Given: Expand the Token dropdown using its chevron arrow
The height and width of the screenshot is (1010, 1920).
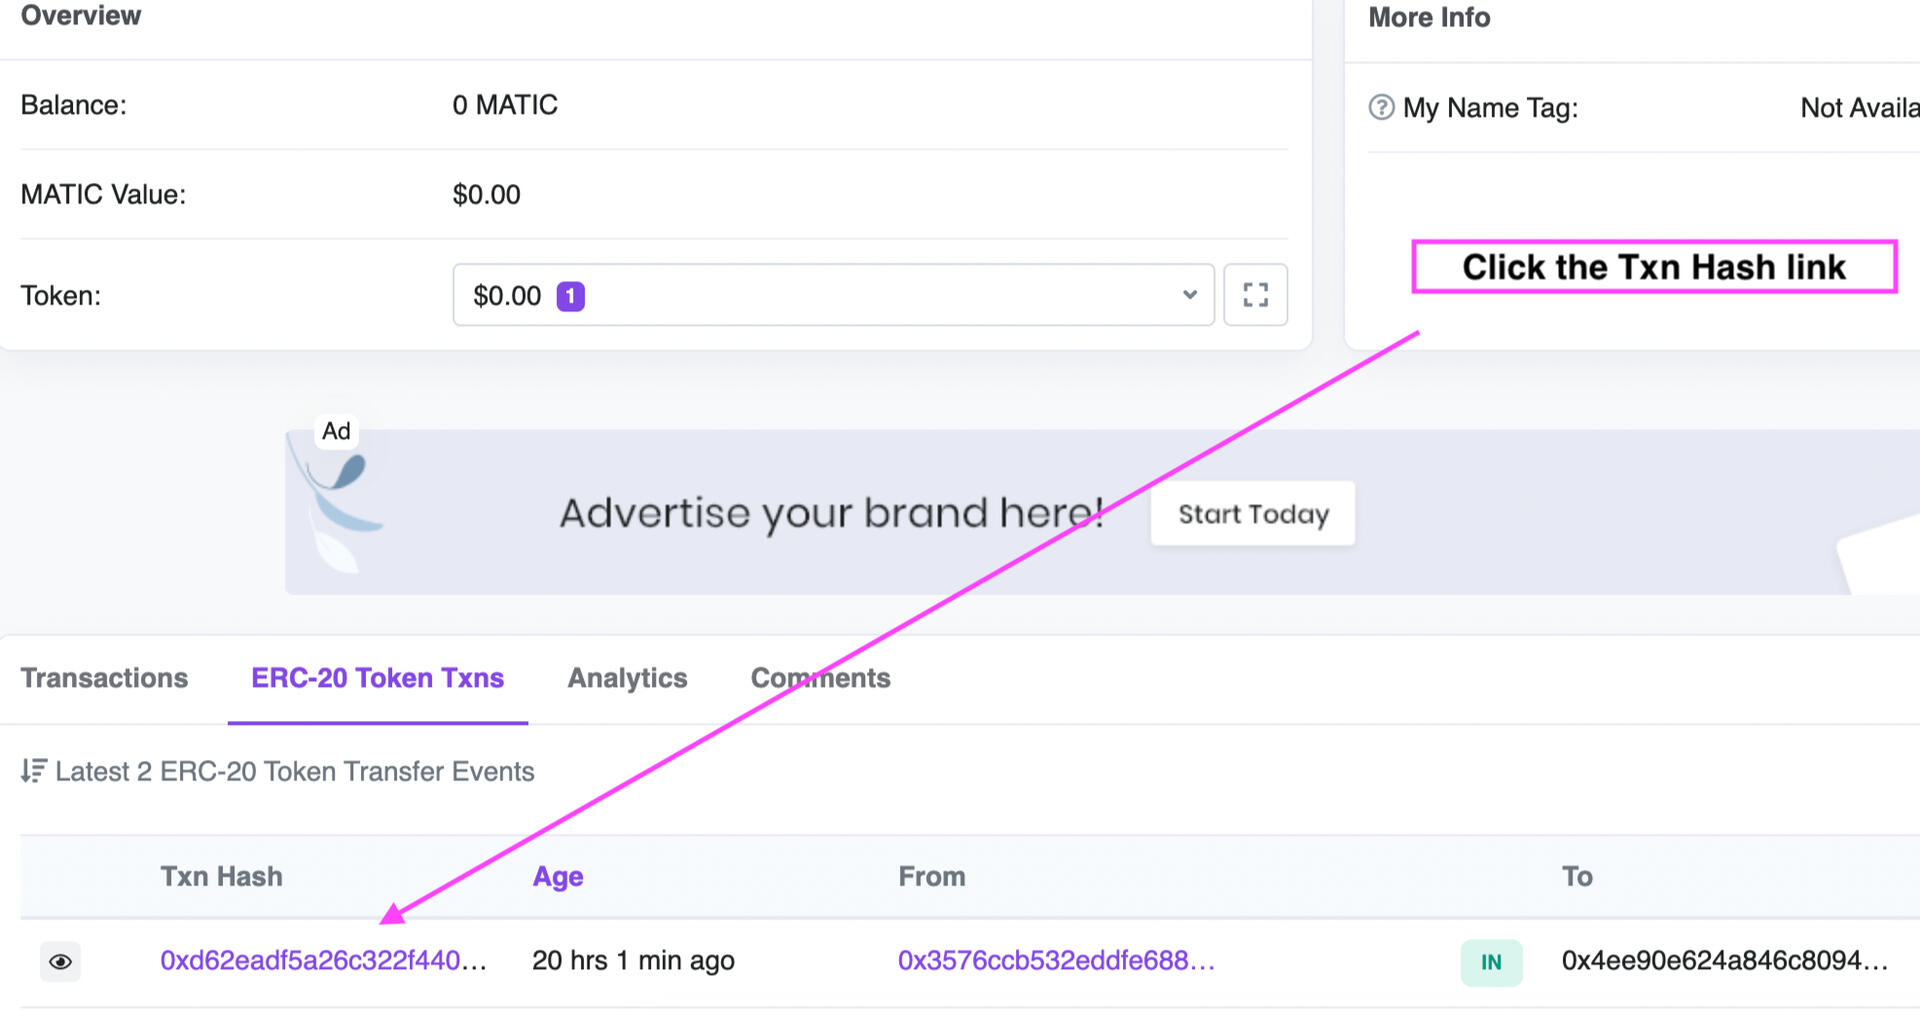Looking at the screenshot, I should (x=1189, y=295).
